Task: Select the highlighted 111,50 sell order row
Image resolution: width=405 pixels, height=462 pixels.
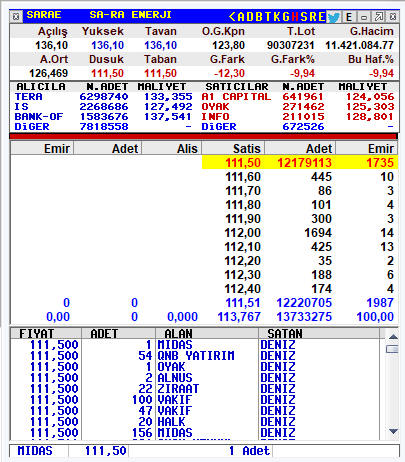Action: (x=300, y=162)
